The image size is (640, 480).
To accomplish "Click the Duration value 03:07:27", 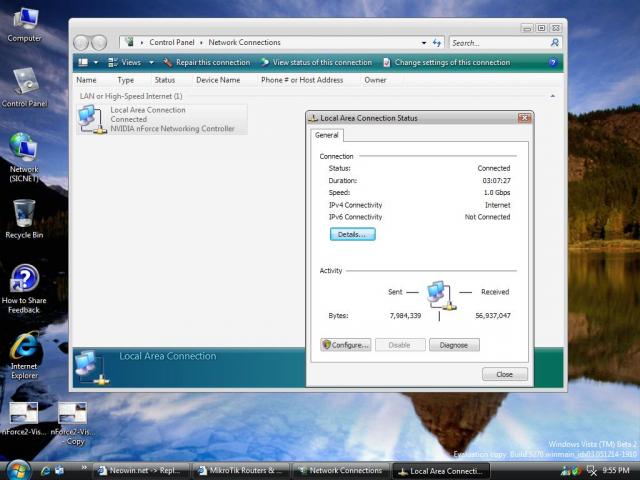I will pyautogui.click(x=496, y=180).
